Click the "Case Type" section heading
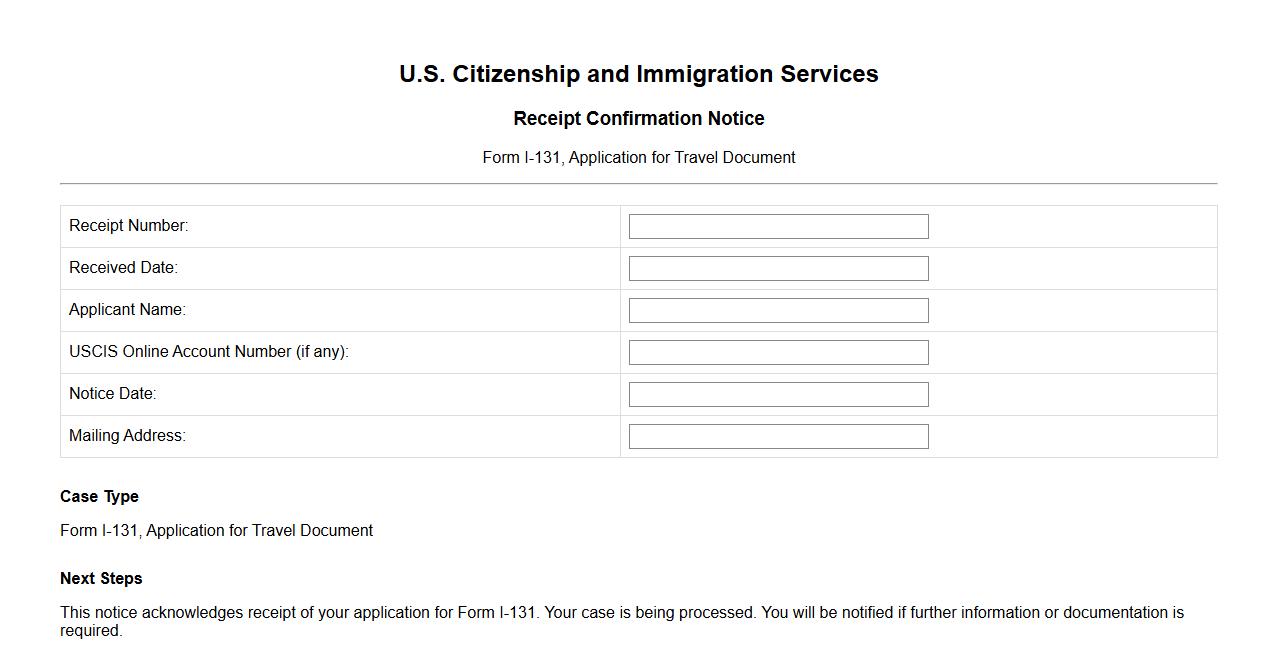This screenshot has width=1278, height=650. coord(99,497)
